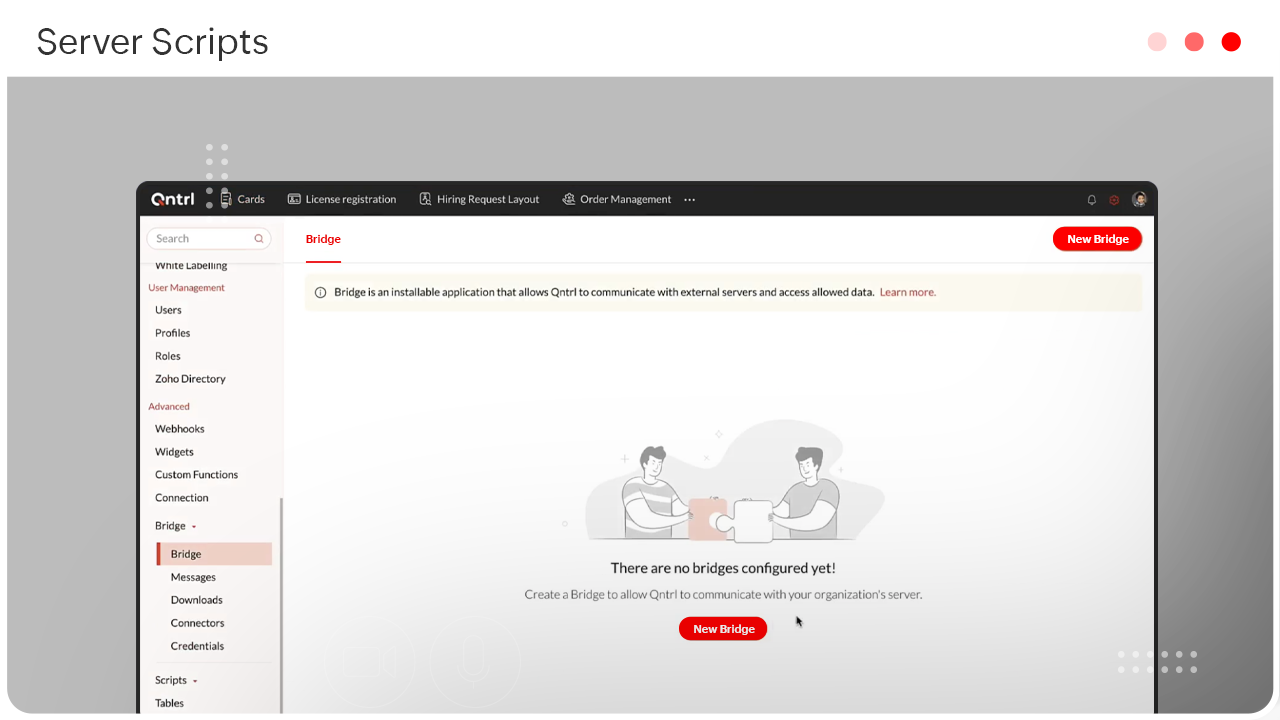Click the sidebar vertical scrollbar
Viewport: 1280px width, 720px height.
(x=281, y=600)
